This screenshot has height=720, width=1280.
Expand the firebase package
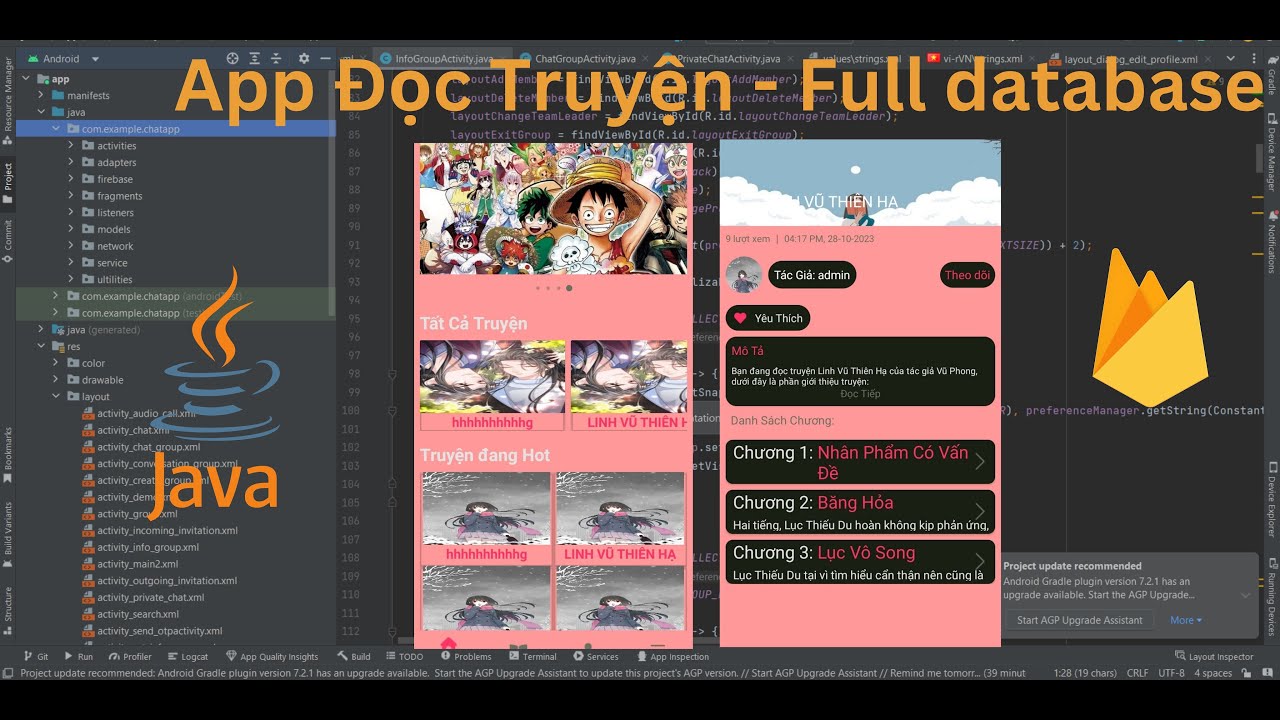[x=71, y=179]
